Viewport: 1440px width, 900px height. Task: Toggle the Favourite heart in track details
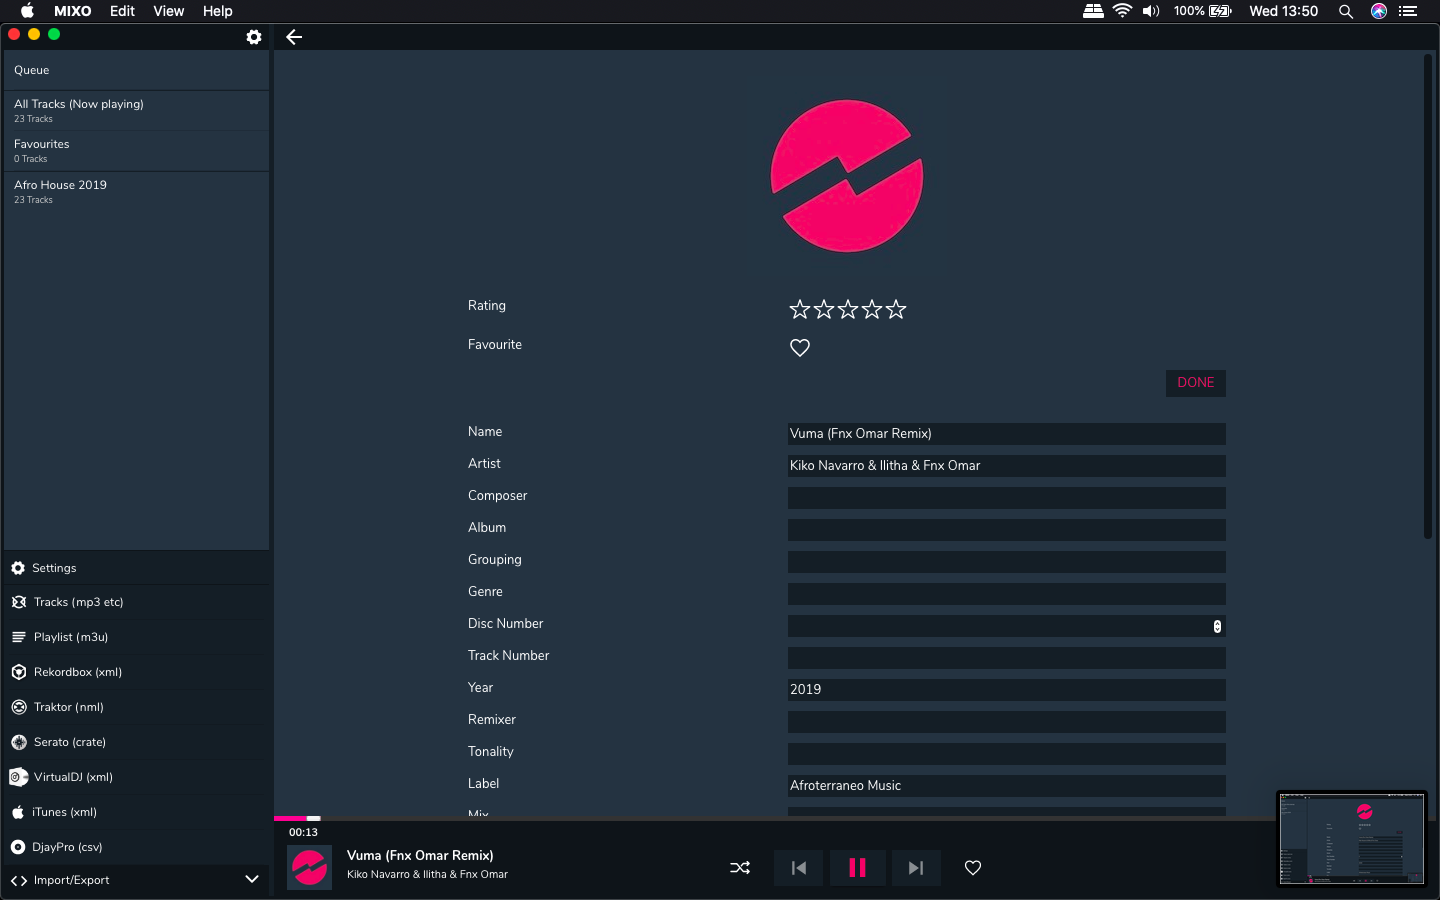pyautogui.click(x=800, y=347)
